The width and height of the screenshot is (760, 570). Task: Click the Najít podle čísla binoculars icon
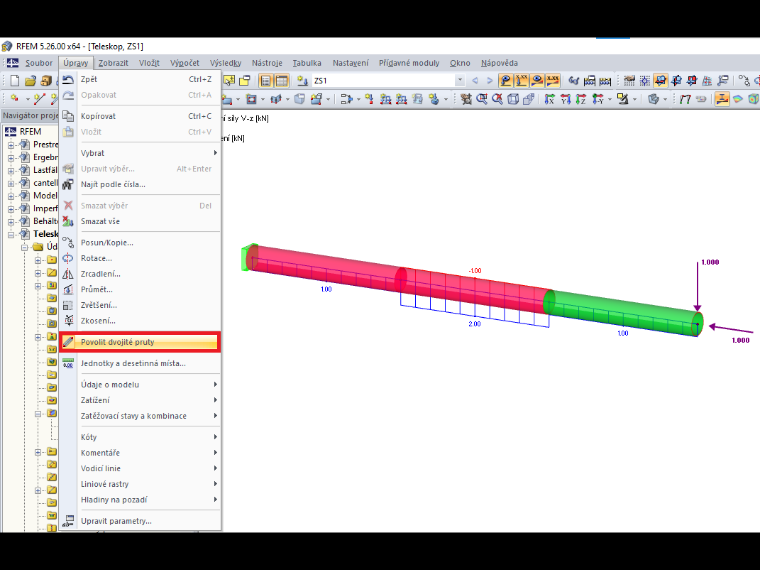(68, 184)
